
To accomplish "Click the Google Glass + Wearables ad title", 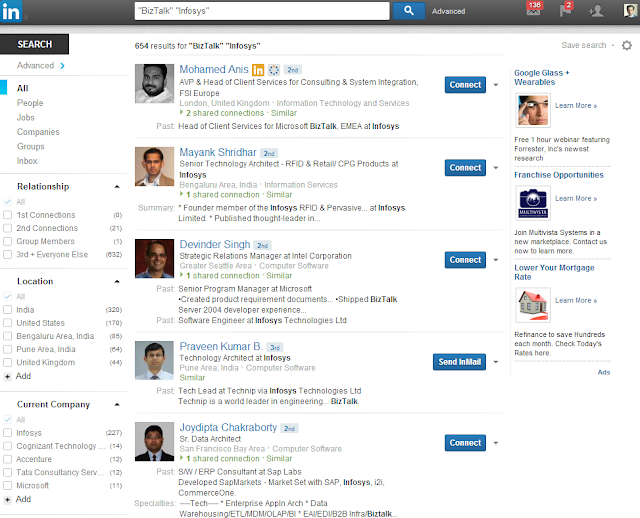I will pos(542,78).
